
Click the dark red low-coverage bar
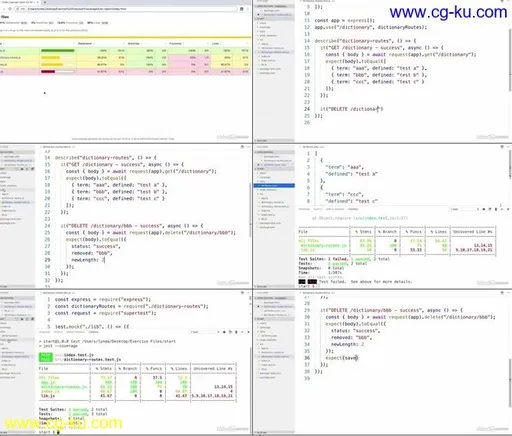48,71
